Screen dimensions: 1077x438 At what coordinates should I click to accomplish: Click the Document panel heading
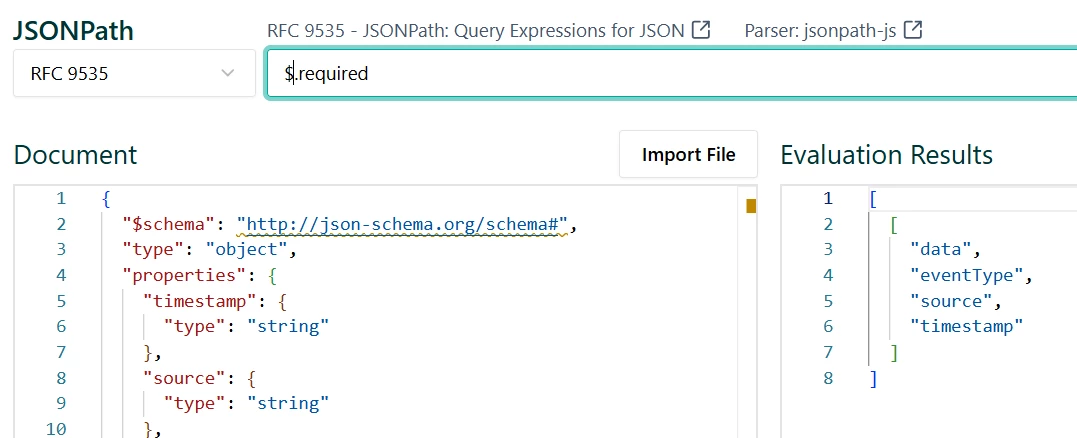[75, 155]
